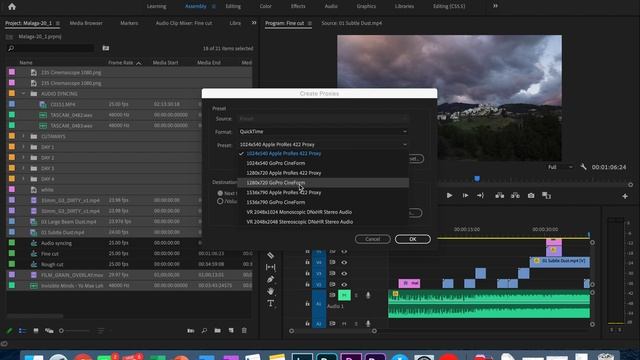Viewport: 640px width, 360px height.
Task: Select 'Next to Original Media' radio option
Action: (x=220, y=193)
